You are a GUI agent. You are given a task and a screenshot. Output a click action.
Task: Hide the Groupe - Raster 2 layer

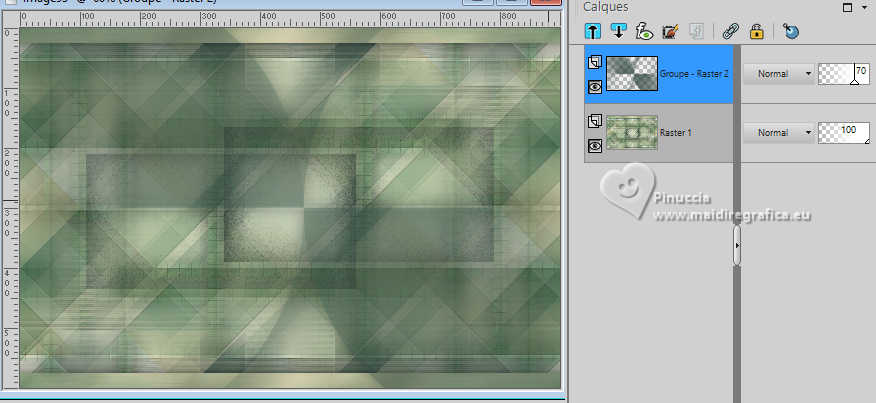tap(595, 87)
